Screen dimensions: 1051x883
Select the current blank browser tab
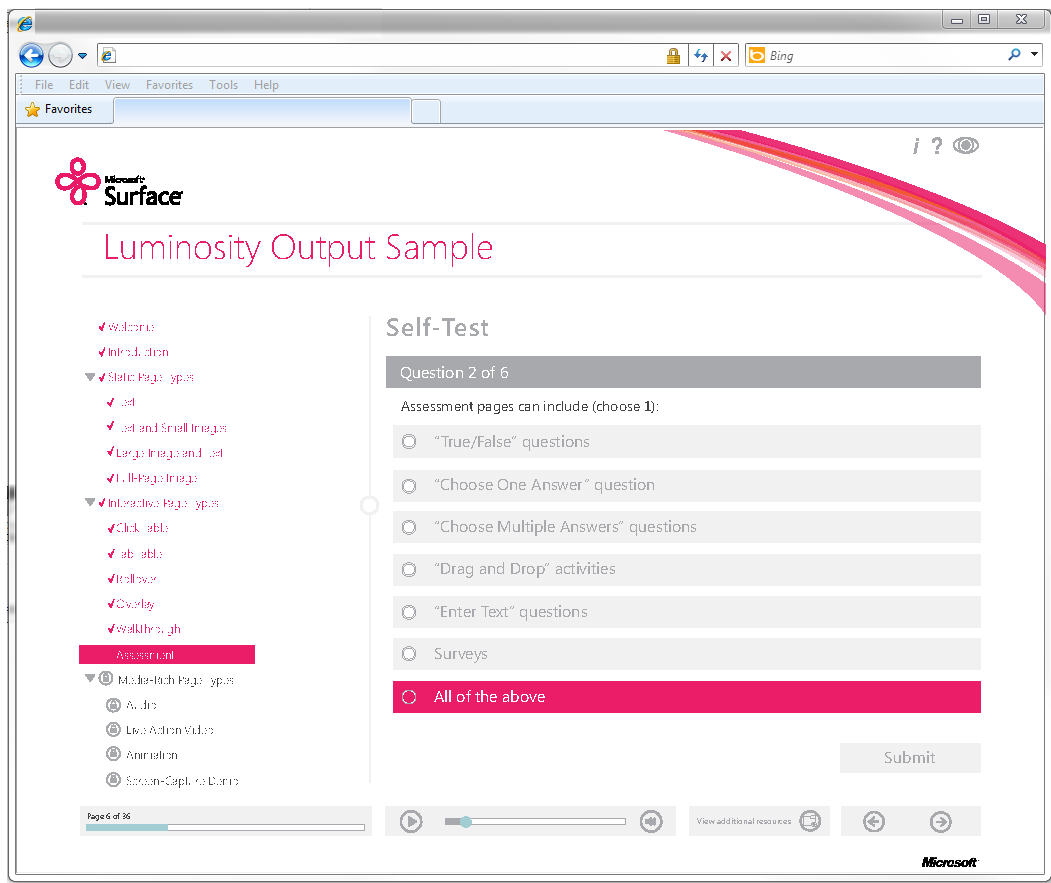pyautogui.click(x=262, y=111)
